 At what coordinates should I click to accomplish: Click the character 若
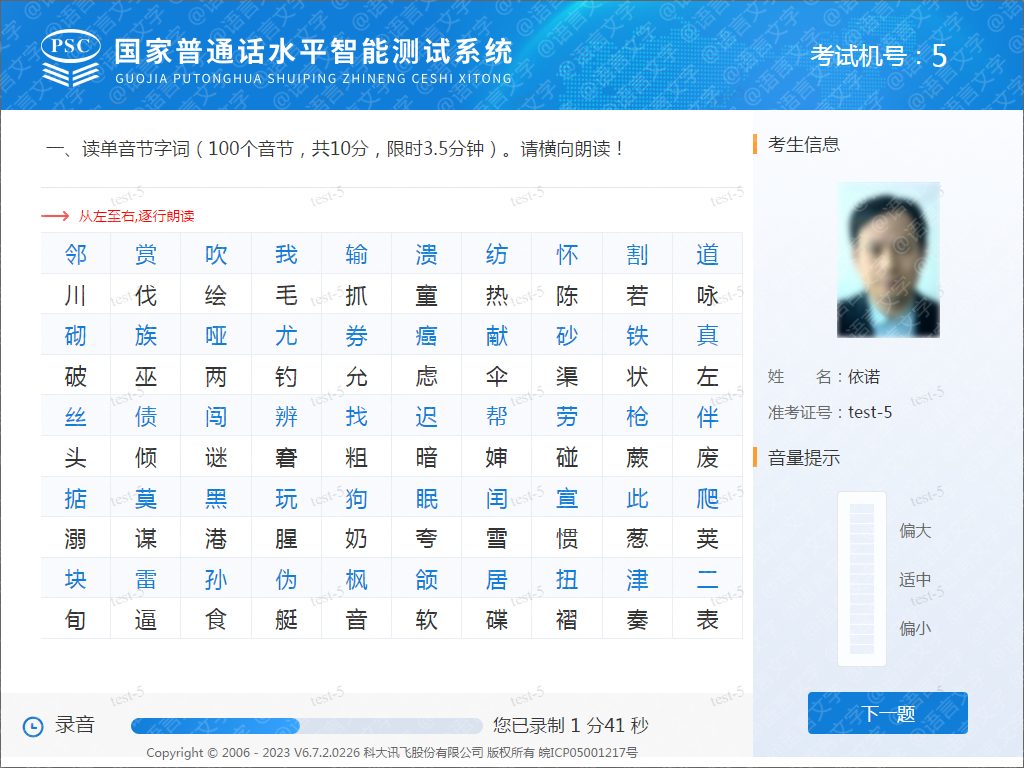(637, 295)
